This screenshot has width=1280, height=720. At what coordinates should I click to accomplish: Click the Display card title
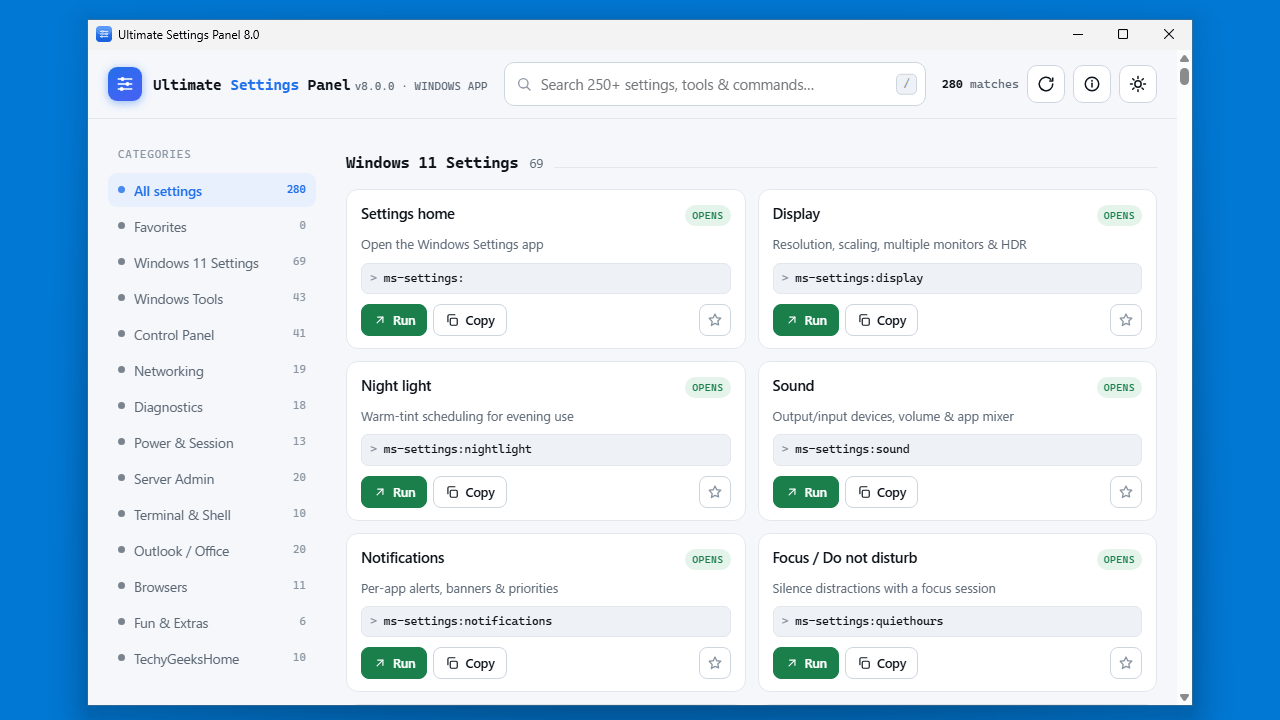796,214
